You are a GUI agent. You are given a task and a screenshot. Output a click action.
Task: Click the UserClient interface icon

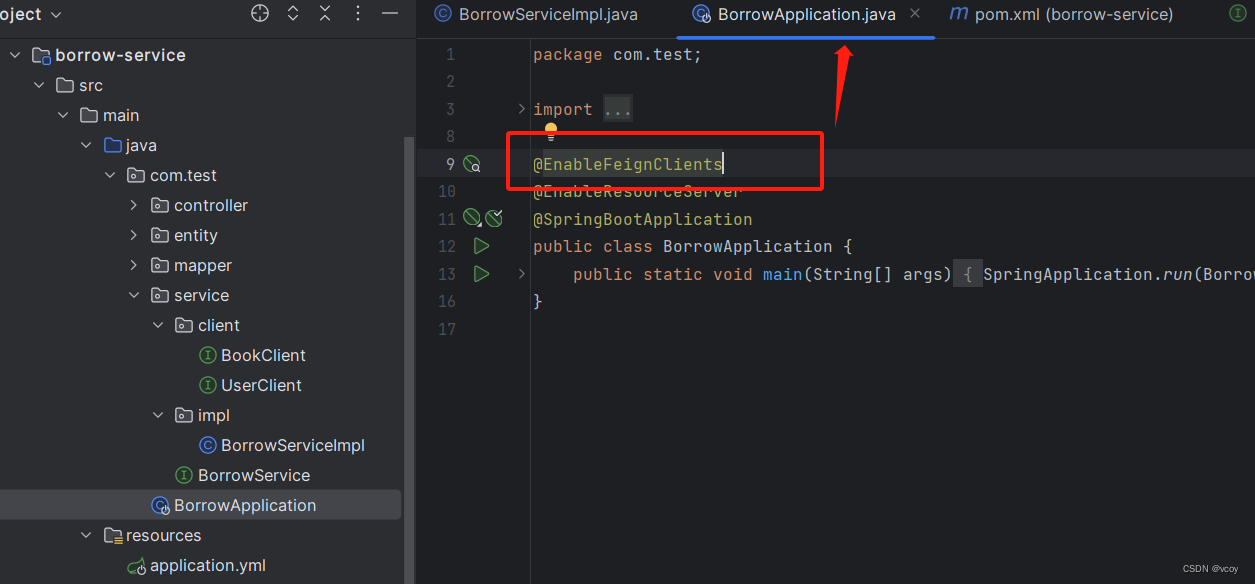point(208,385)
